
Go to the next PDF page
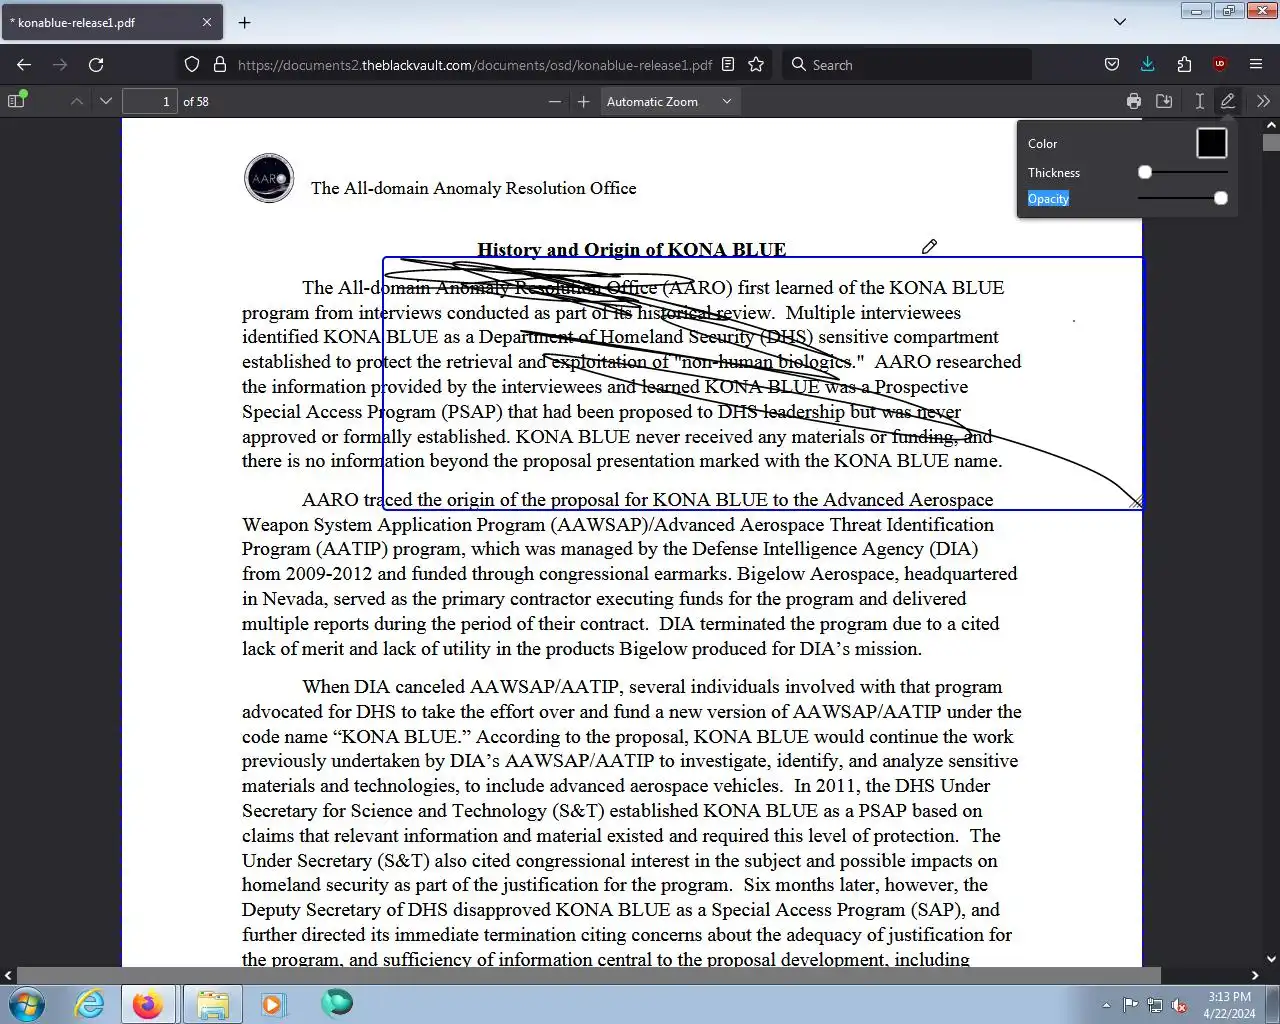pyautogui.click(x=106, y=101)
